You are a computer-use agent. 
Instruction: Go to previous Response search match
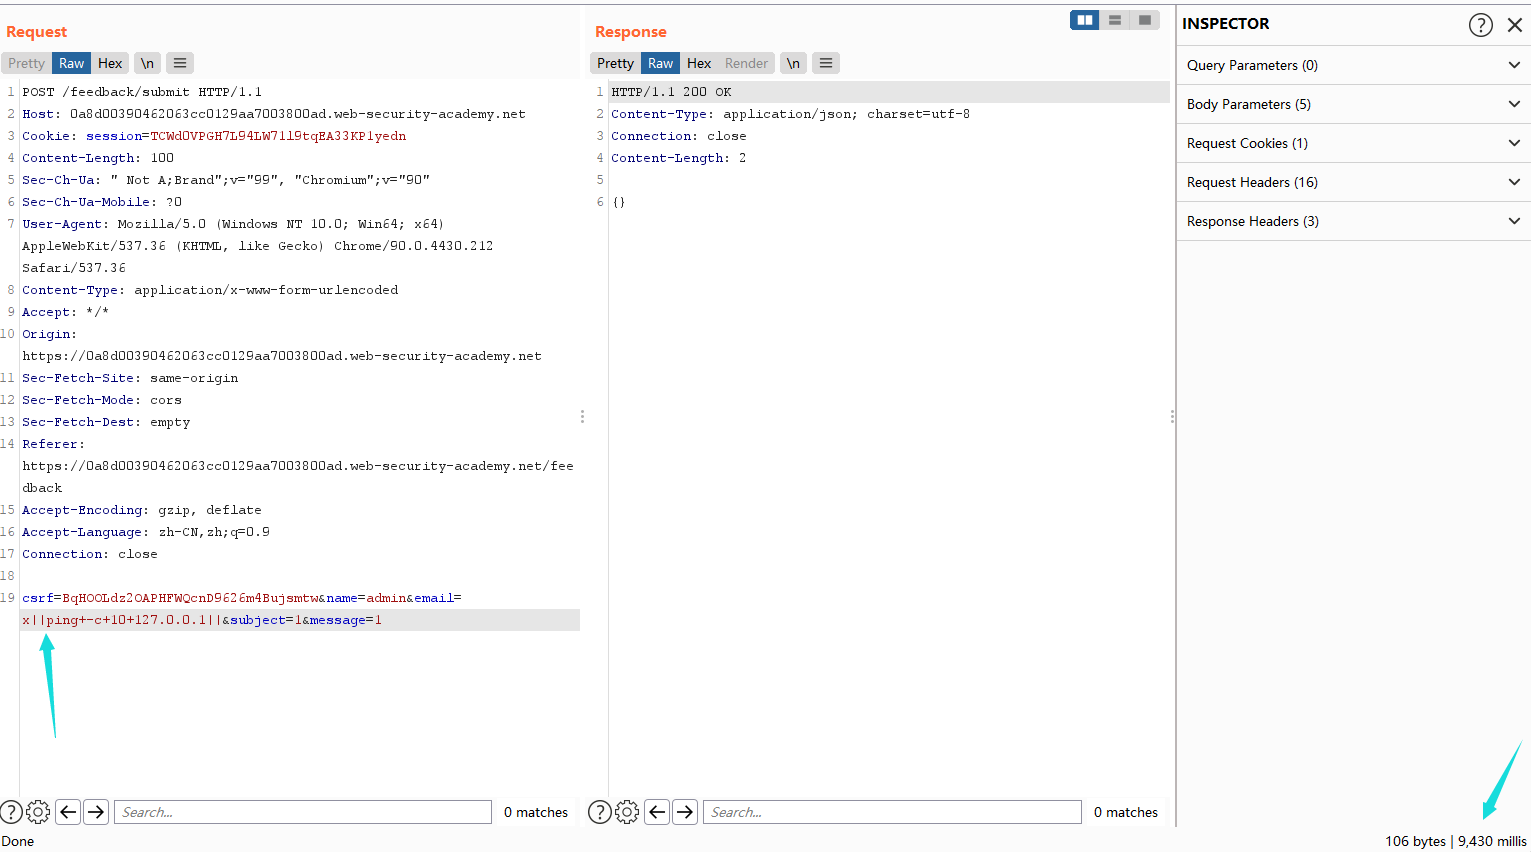657,812
